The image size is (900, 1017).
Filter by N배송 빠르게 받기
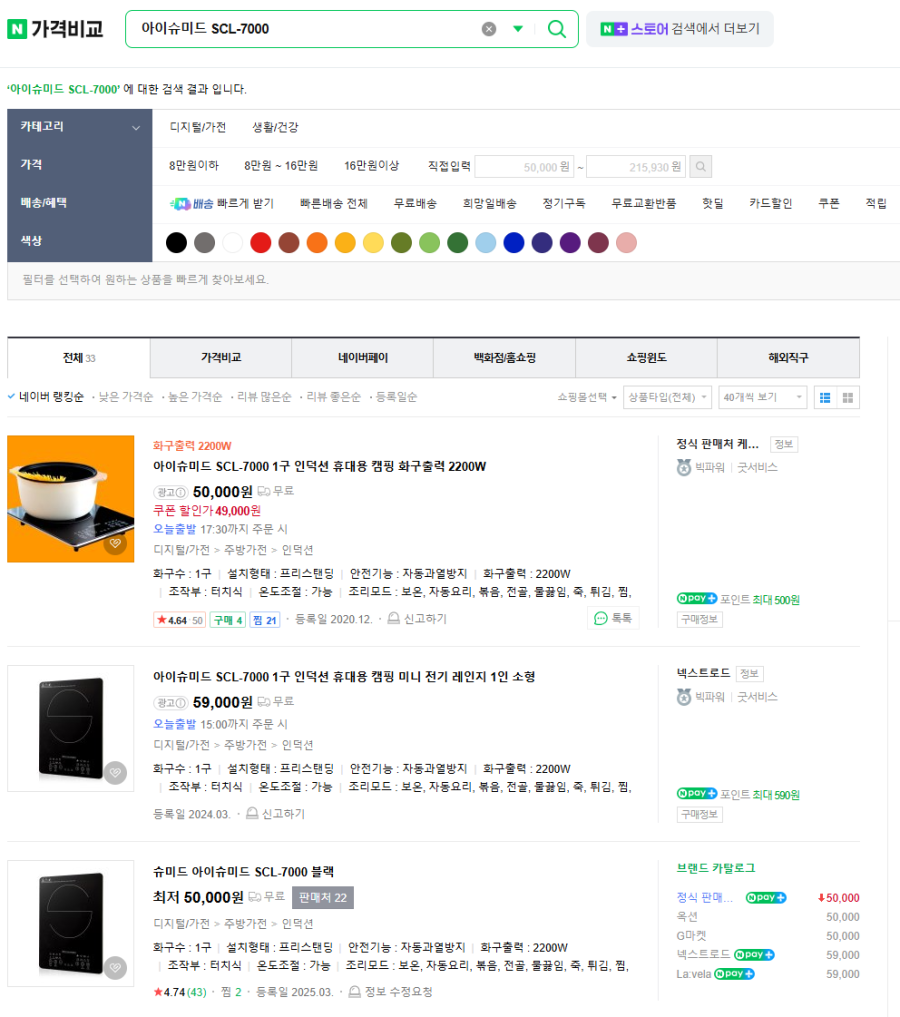[222, 204]
